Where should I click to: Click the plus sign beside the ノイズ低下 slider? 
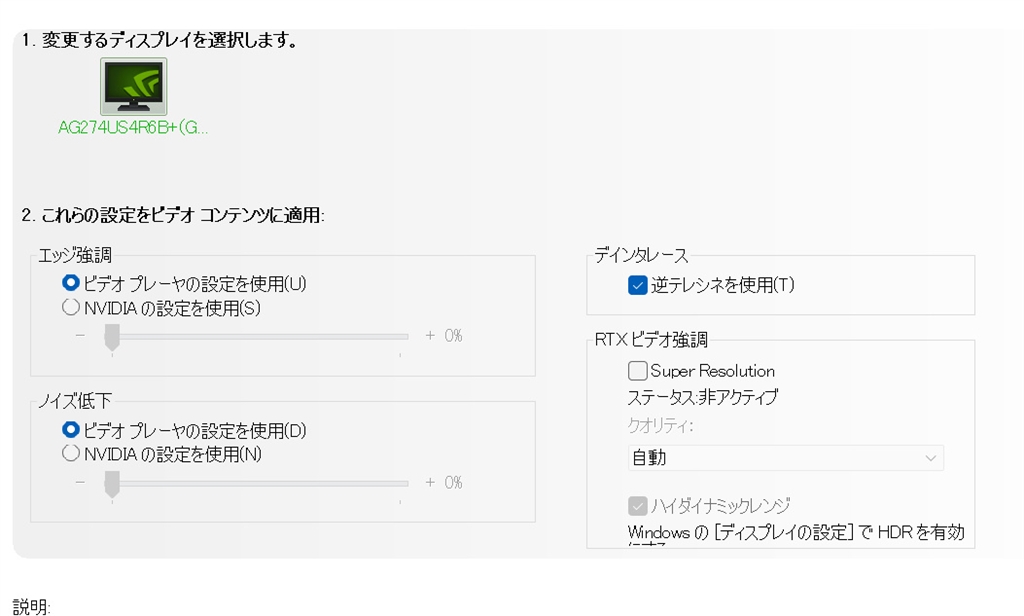click(x=430, y=483)
